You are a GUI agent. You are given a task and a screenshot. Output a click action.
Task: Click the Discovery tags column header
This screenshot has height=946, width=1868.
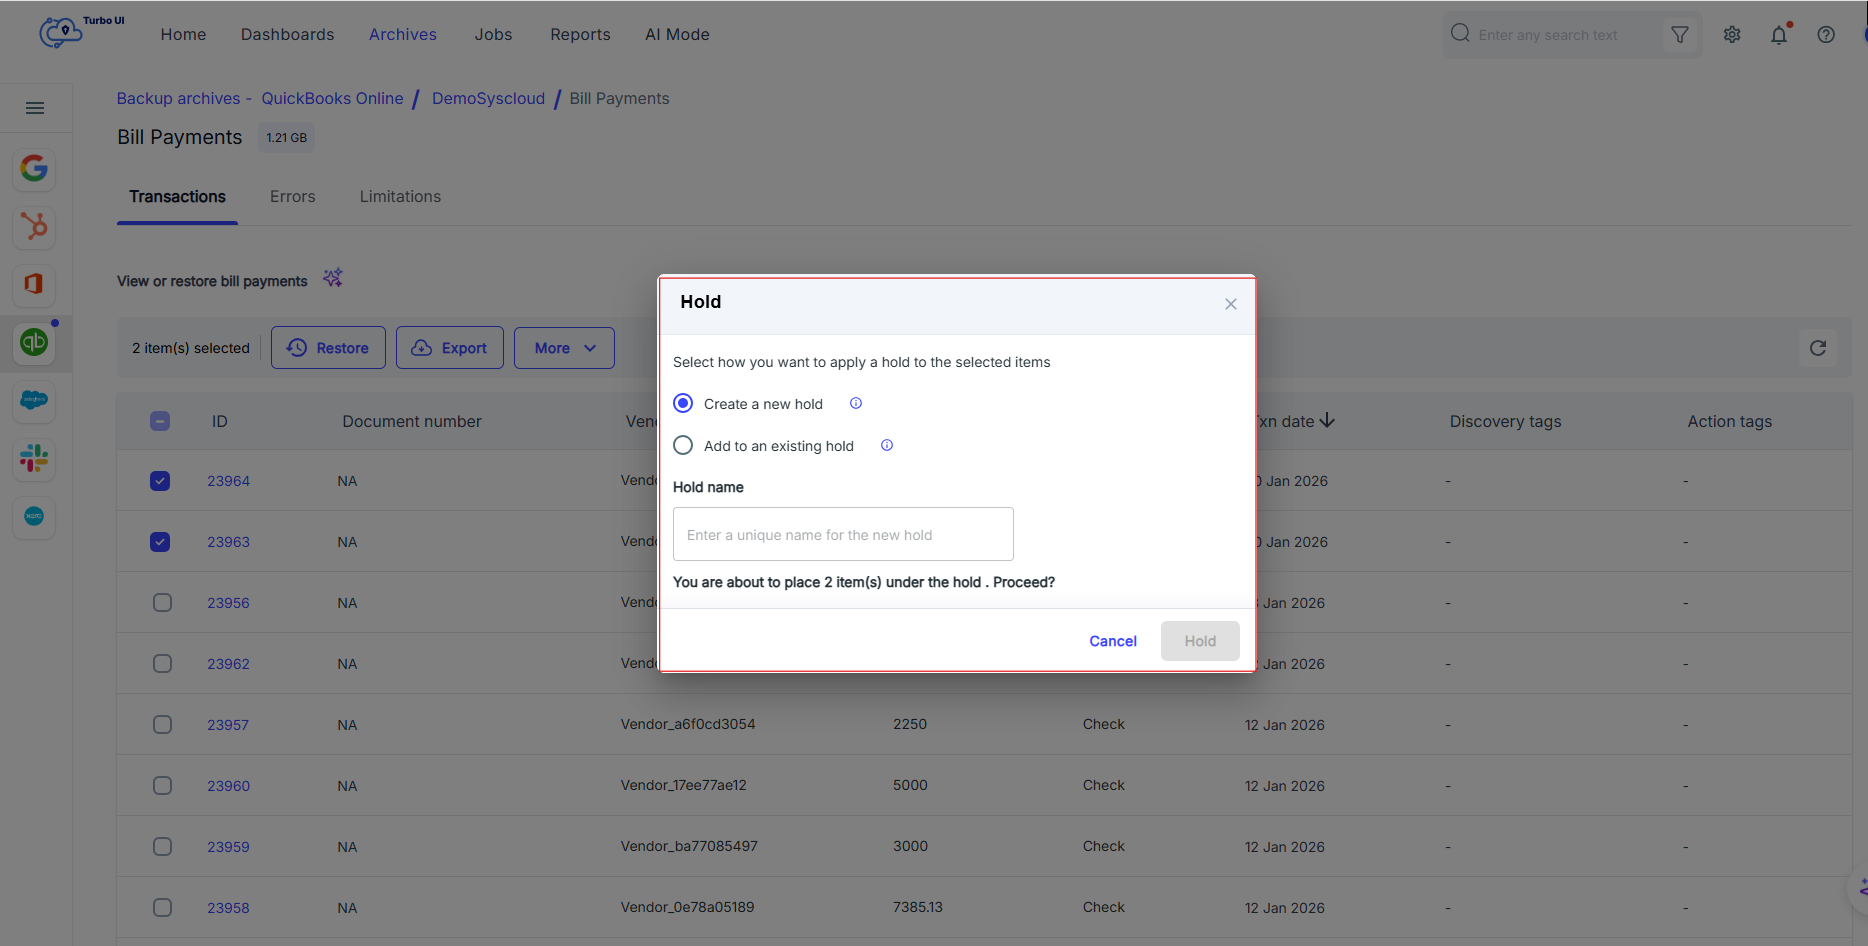click(1505, 421)
